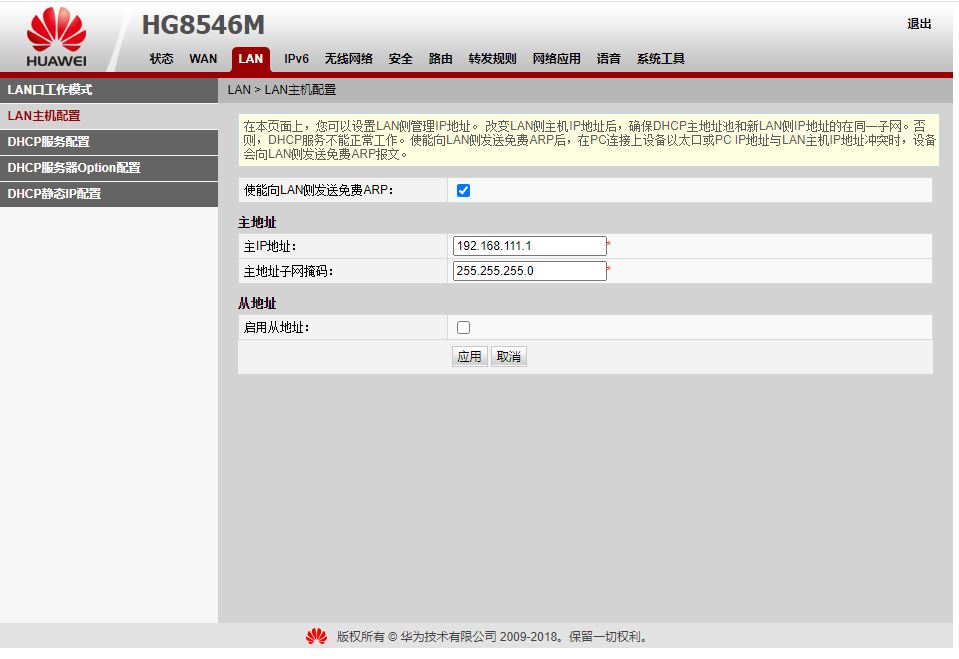
Task: Open the WAN configuration tab
Action: pos(203,58)
